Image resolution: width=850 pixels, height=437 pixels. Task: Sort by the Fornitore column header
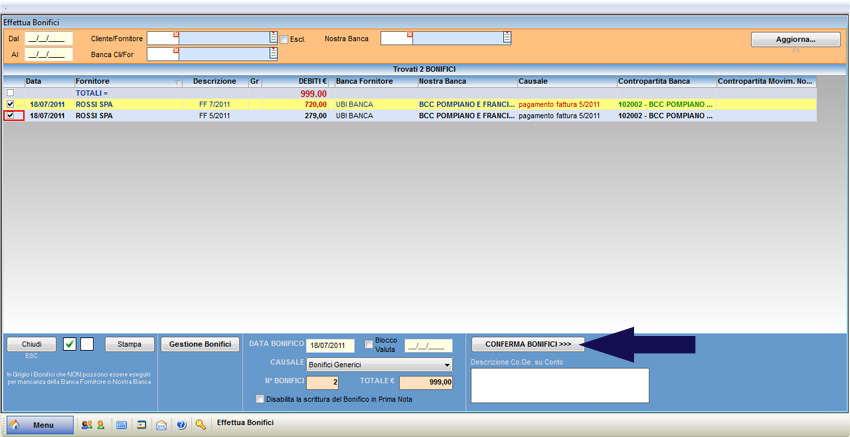pyautogui.click(x=92, y=81)
